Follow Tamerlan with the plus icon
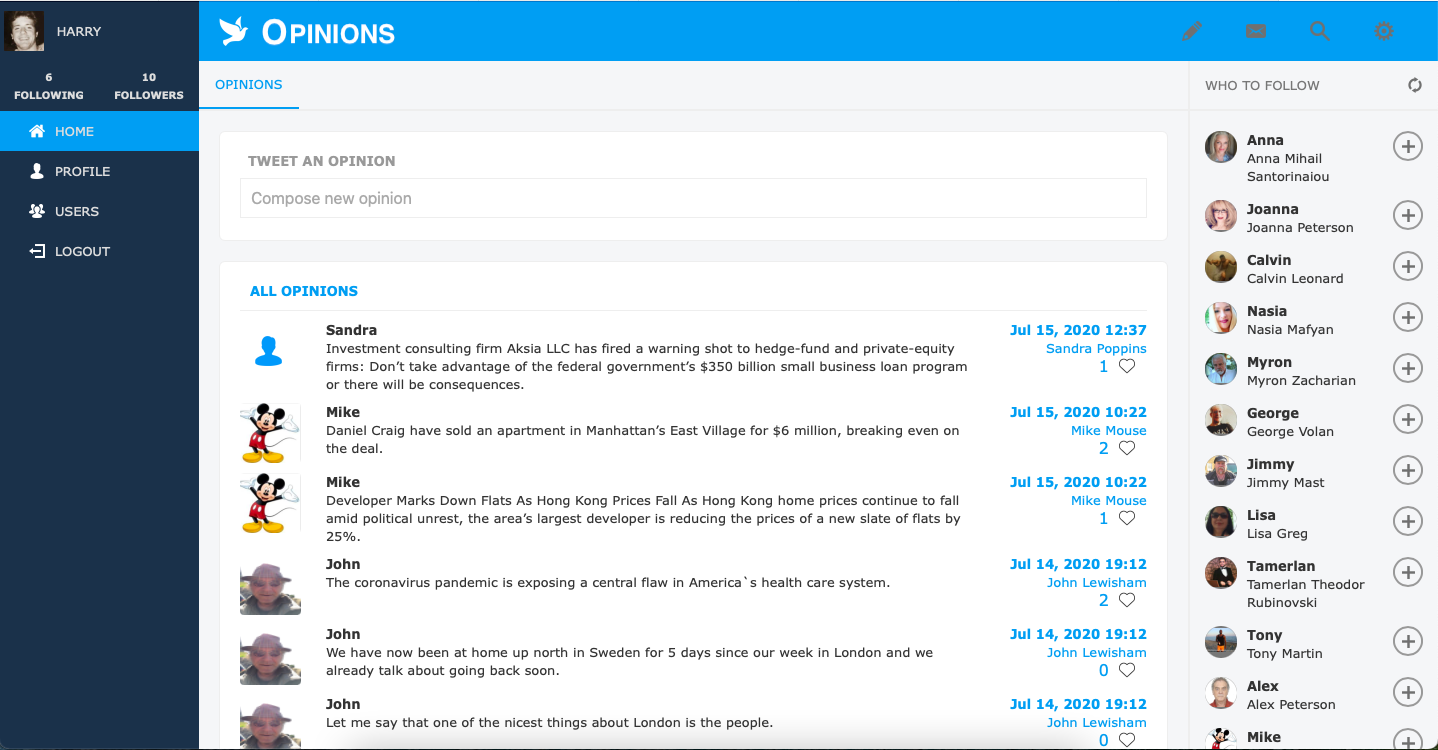This screenshot has width=1438, height=750. [1408, 573]
